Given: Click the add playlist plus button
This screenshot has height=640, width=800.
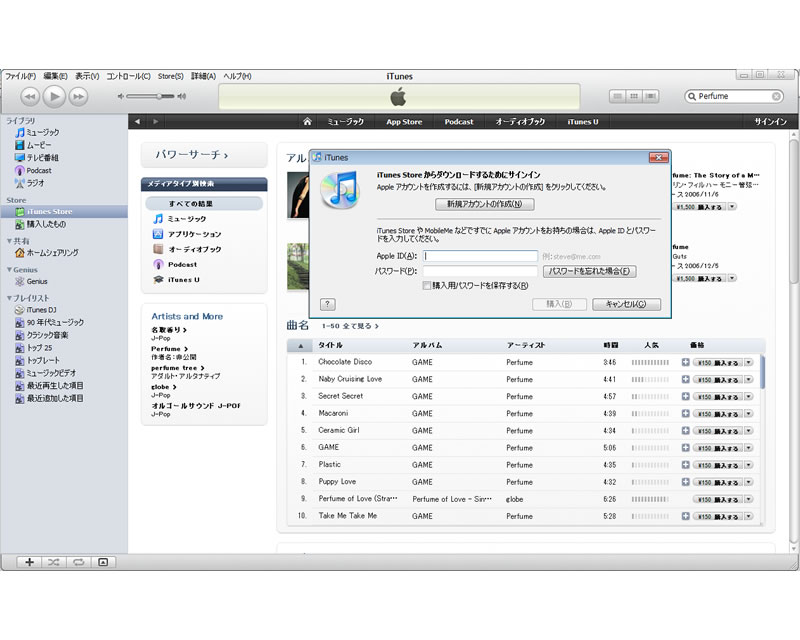Looking at the screenshot, I should (29, 562).
